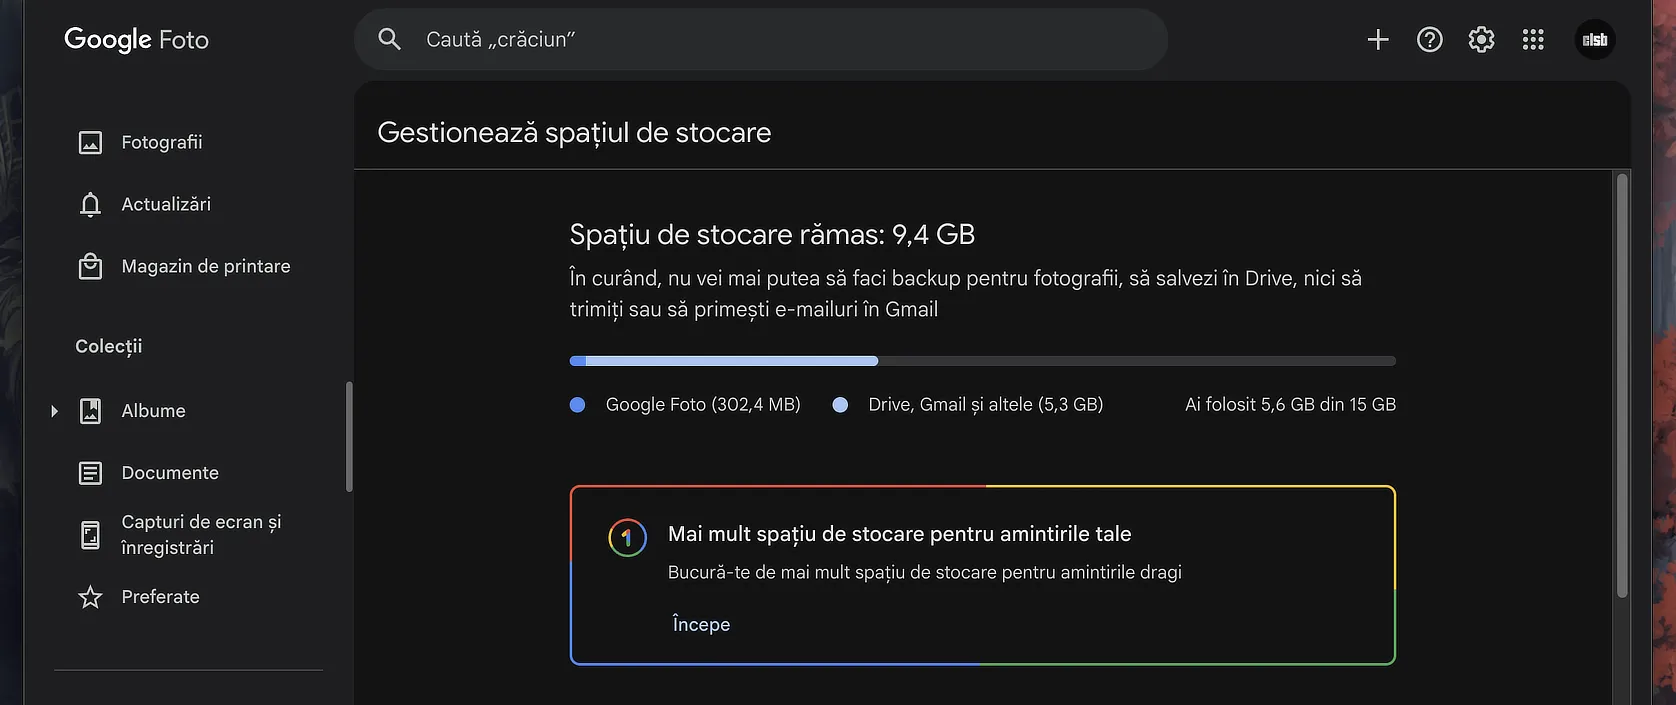The height and width of the screenshot is (705, 1676).
Task: Click the storage usage progress bar
Action: [x=982, y=361]
